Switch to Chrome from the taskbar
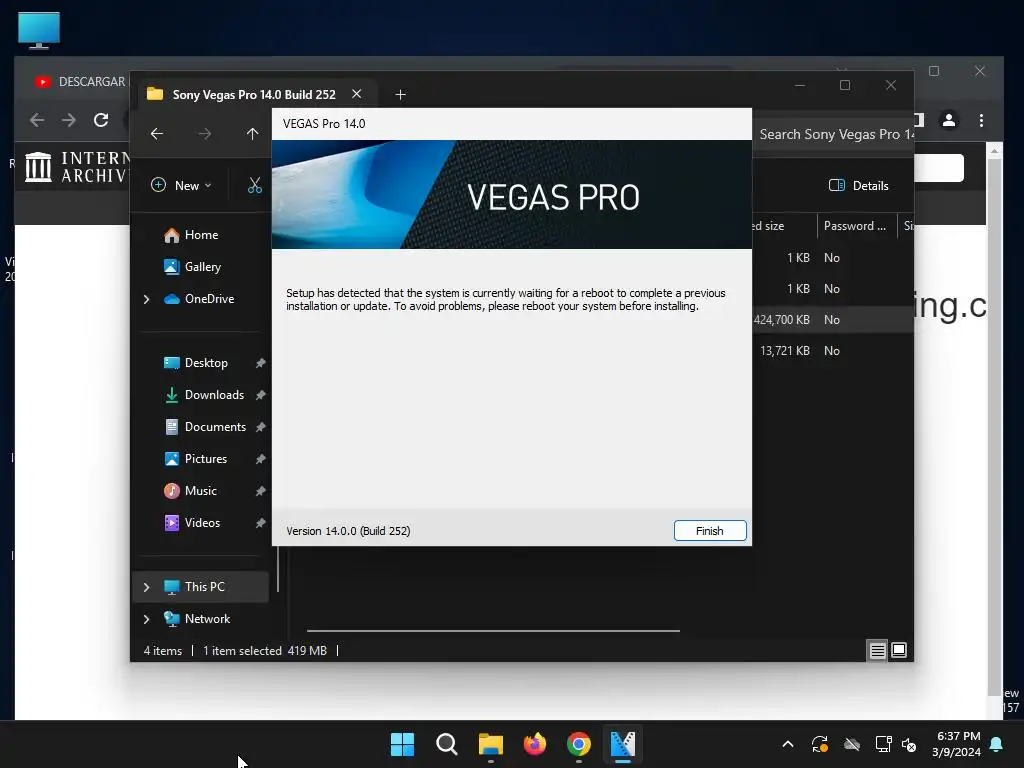 579,744
